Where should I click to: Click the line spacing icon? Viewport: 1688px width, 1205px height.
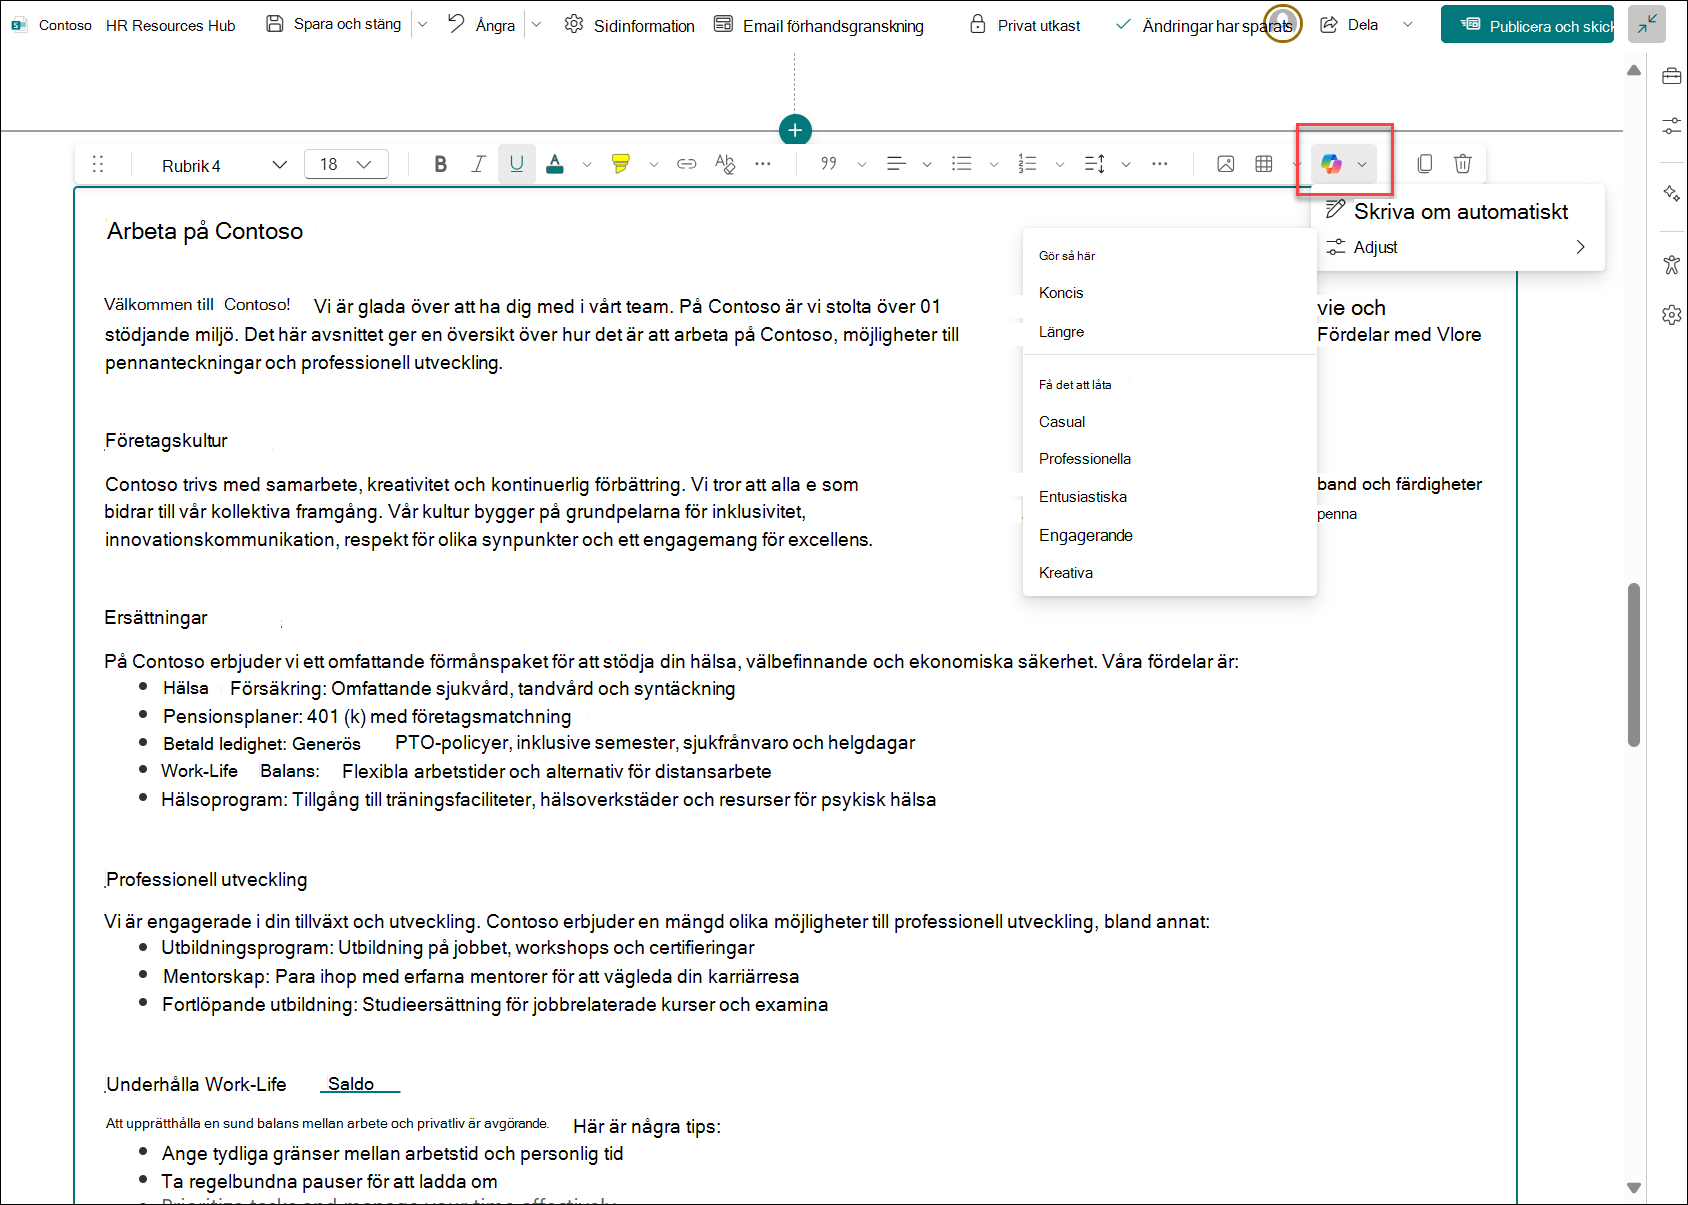click(1095, 164)
